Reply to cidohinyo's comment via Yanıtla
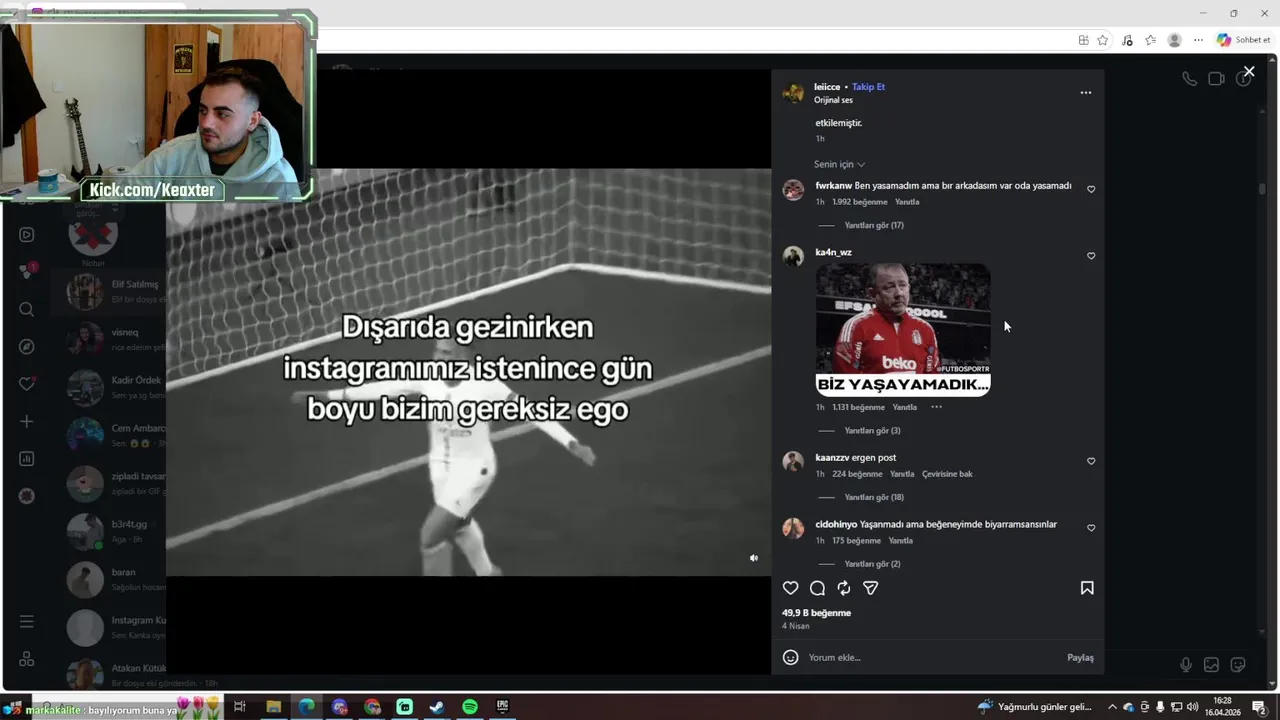 (900, 541)
